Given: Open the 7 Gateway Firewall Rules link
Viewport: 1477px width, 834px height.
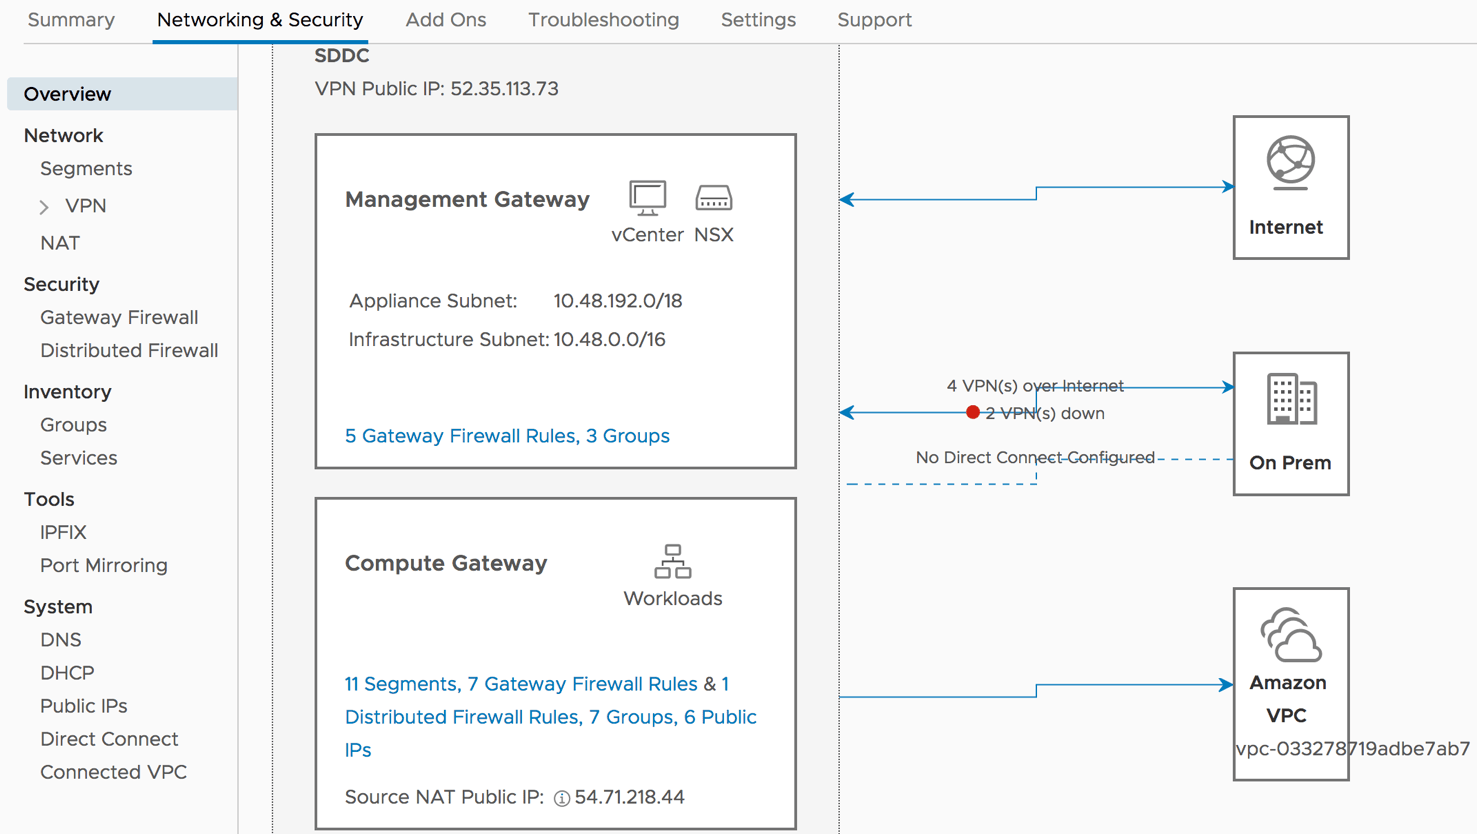Looking at the screenshot, I should [x=583, y=684].
